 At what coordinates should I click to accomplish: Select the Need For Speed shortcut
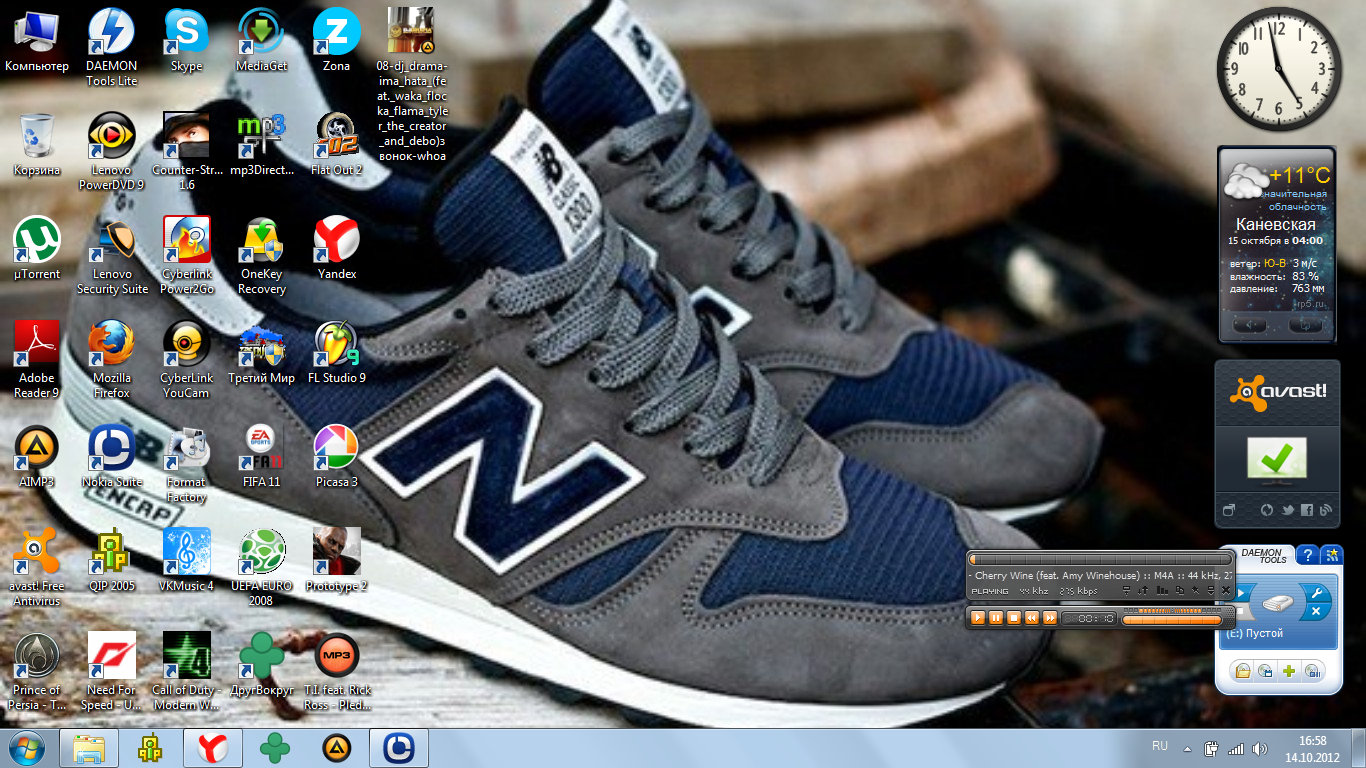click(x=112, y=672)
